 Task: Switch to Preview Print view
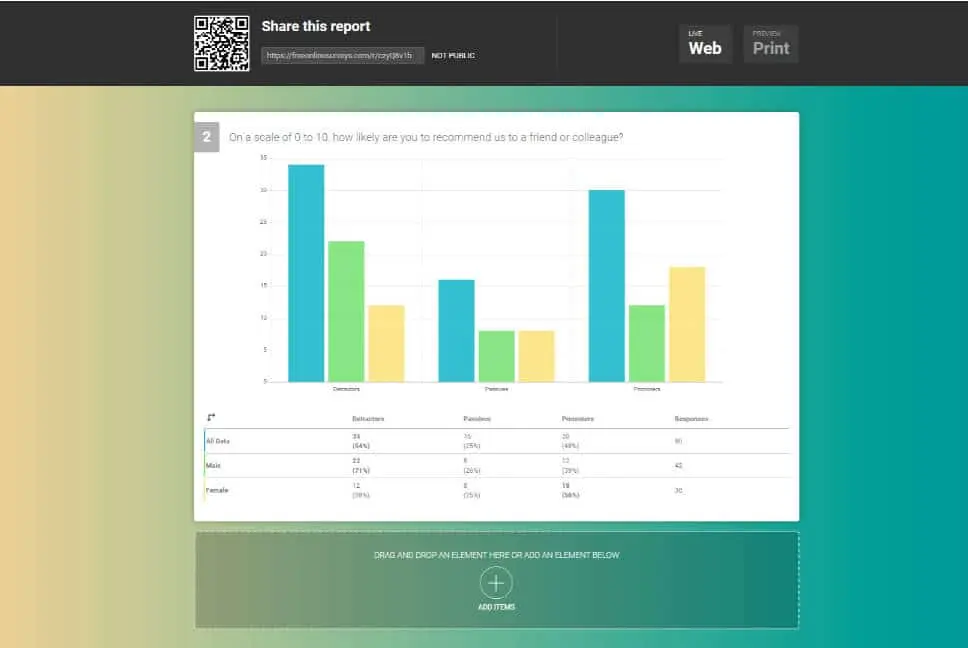[771, 44]
